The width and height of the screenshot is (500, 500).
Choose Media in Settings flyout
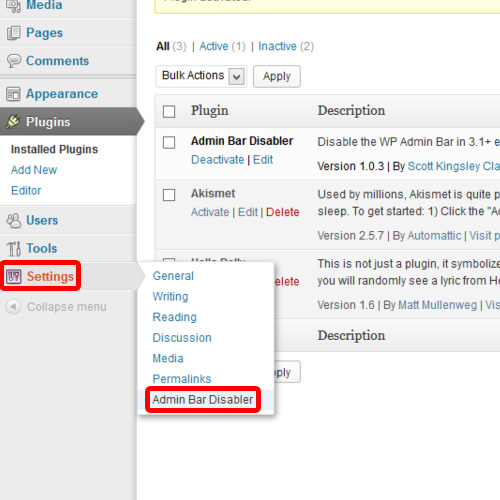[168, 358]
